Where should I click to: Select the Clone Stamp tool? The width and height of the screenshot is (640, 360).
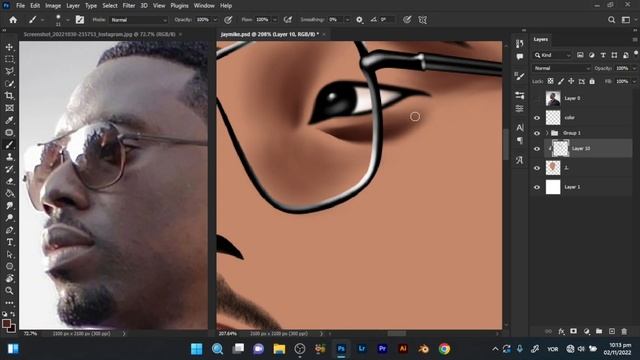point(9,157)
